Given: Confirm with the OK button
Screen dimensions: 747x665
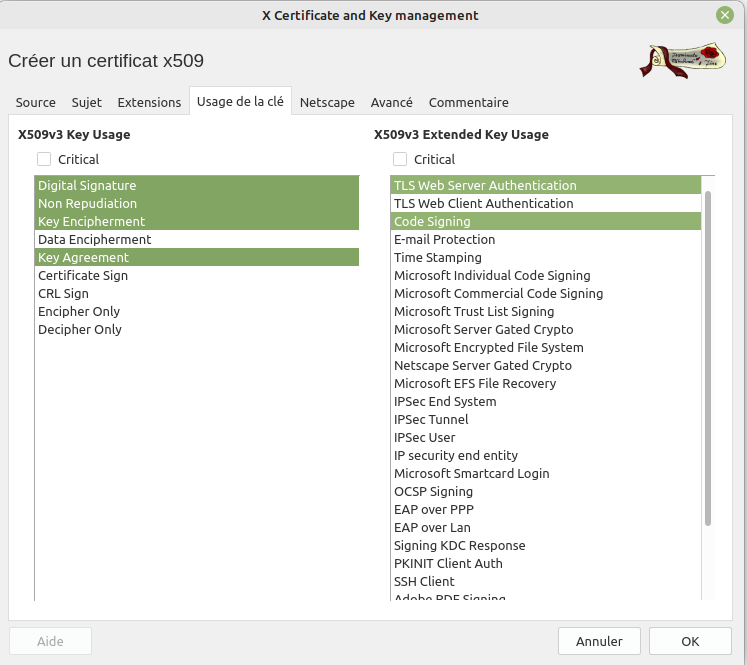Looking at the screenshot, I should pos(690,641).
